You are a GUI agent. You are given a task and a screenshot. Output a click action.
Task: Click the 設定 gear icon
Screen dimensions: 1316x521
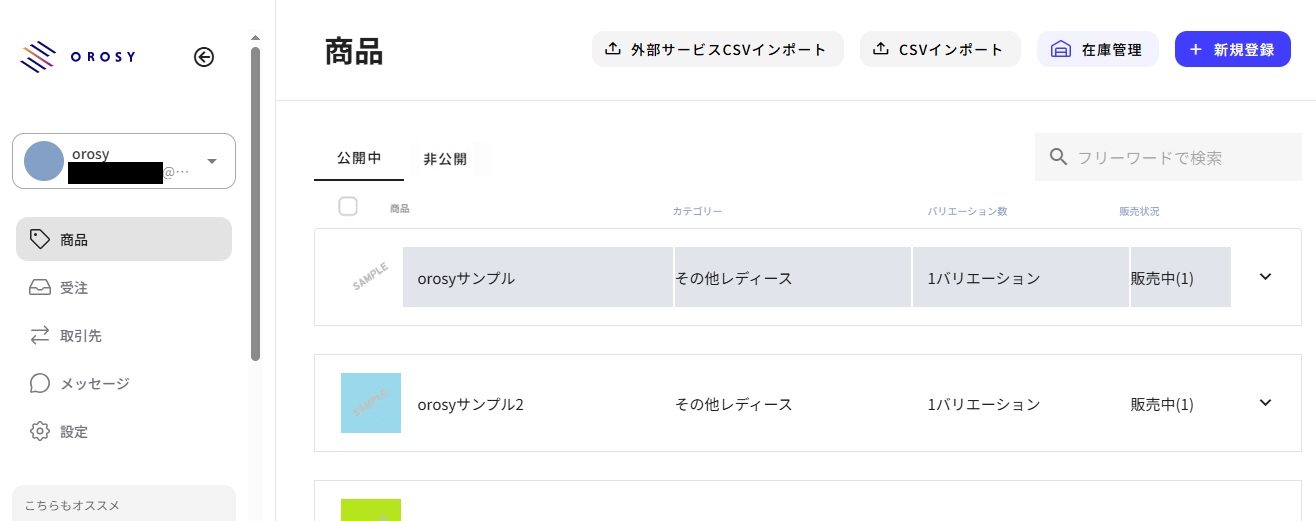click(x=40, y=432)
